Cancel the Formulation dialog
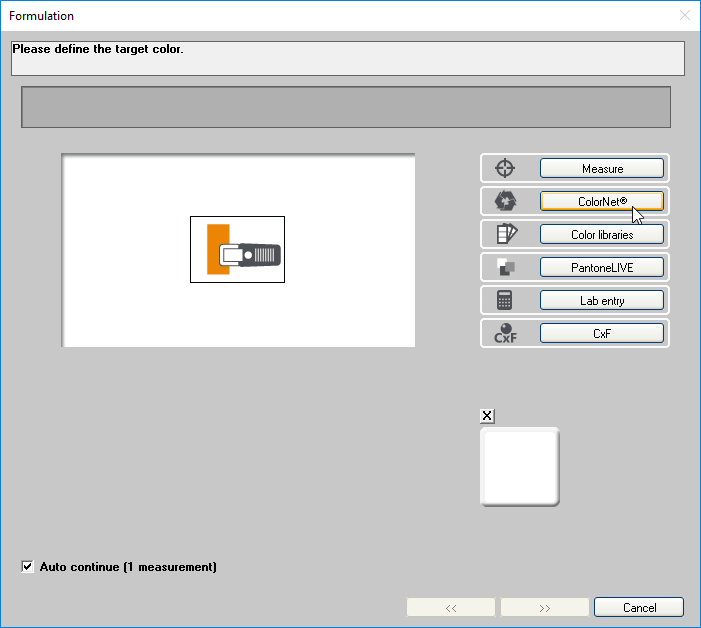Viewport: 701px width, 628px height. coord(639,607)
